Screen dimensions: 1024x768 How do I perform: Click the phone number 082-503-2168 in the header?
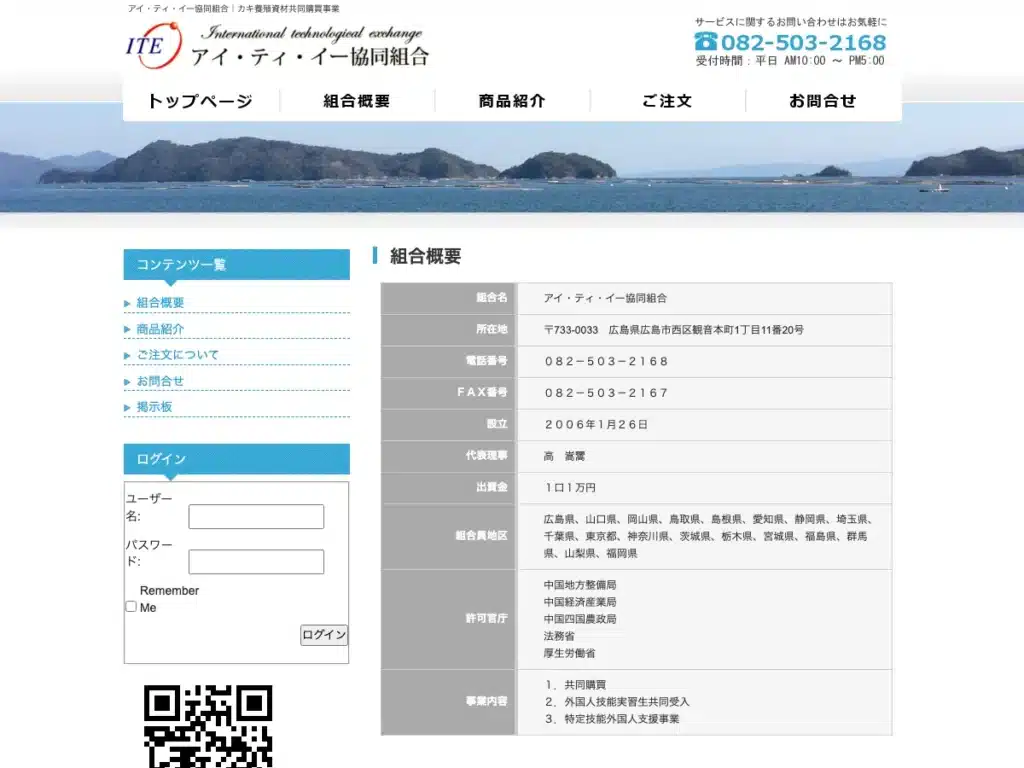pos(803,42)
